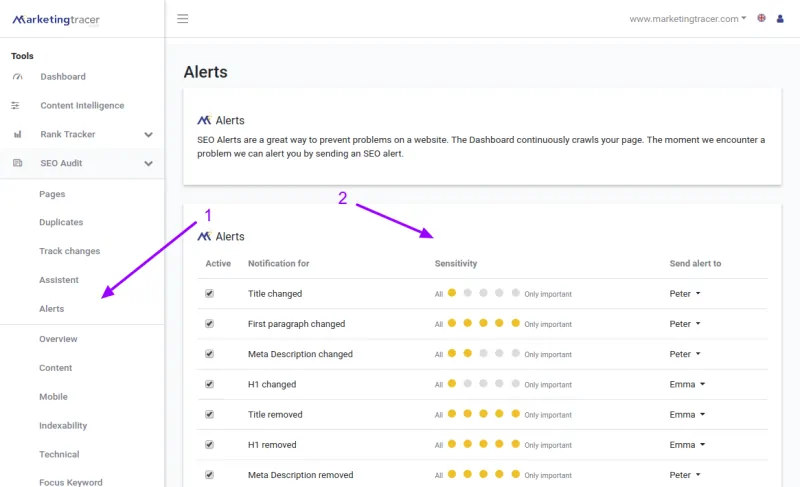This screenshot has width=800, height=487.
Task: Go to Duplicates submenu item
Action: coord(61,222)
